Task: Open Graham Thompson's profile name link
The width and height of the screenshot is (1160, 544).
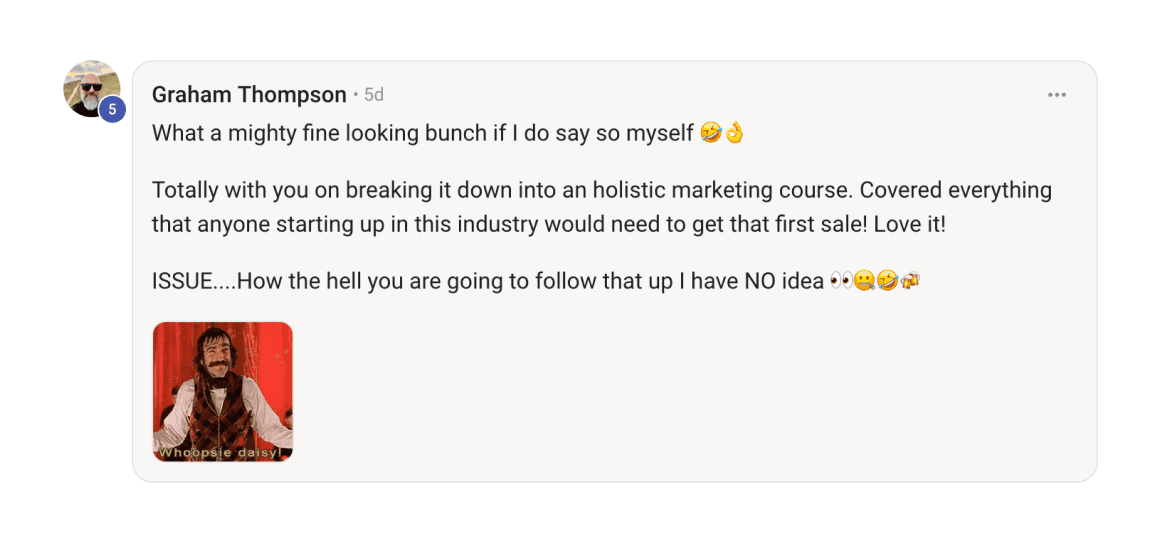Action: [x=249, y=95]
